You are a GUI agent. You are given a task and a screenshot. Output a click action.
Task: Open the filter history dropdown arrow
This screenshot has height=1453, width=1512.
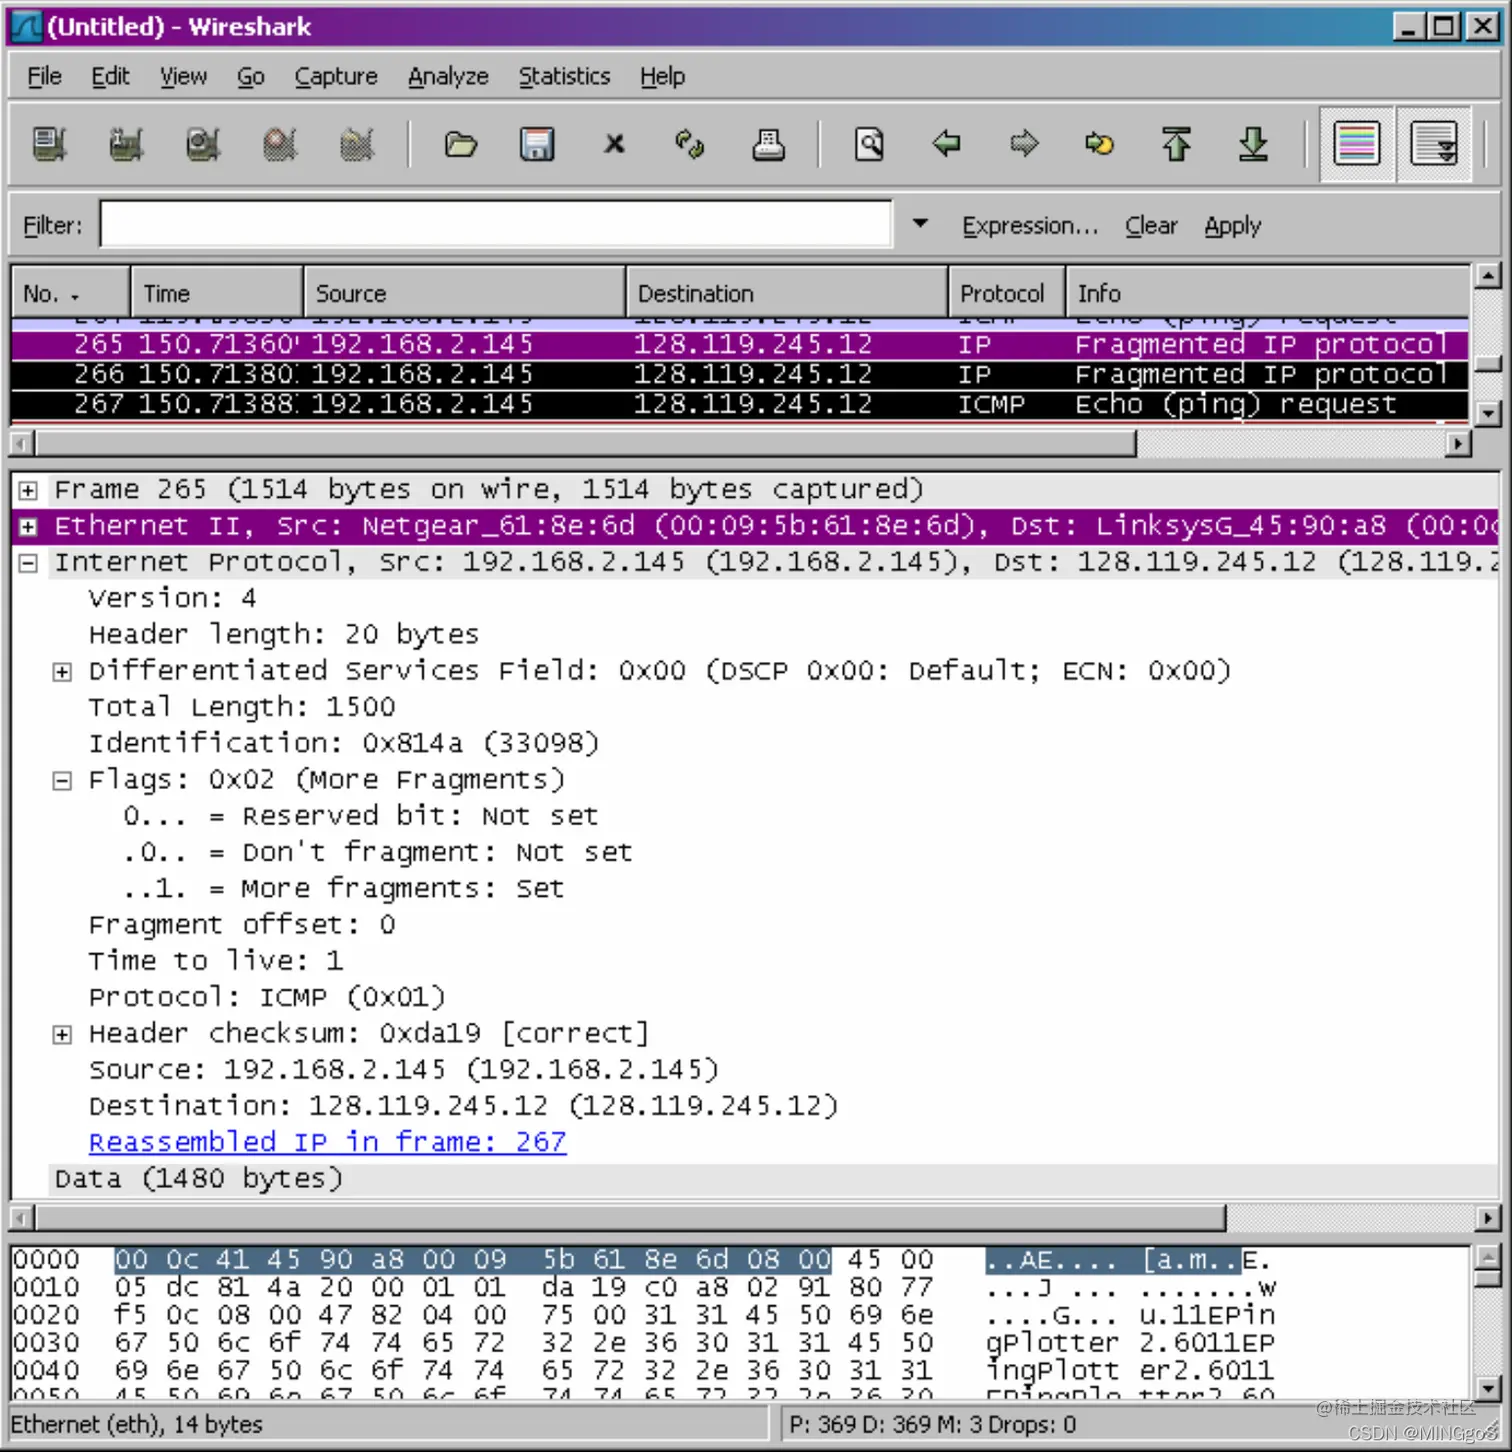pos(920,224)
